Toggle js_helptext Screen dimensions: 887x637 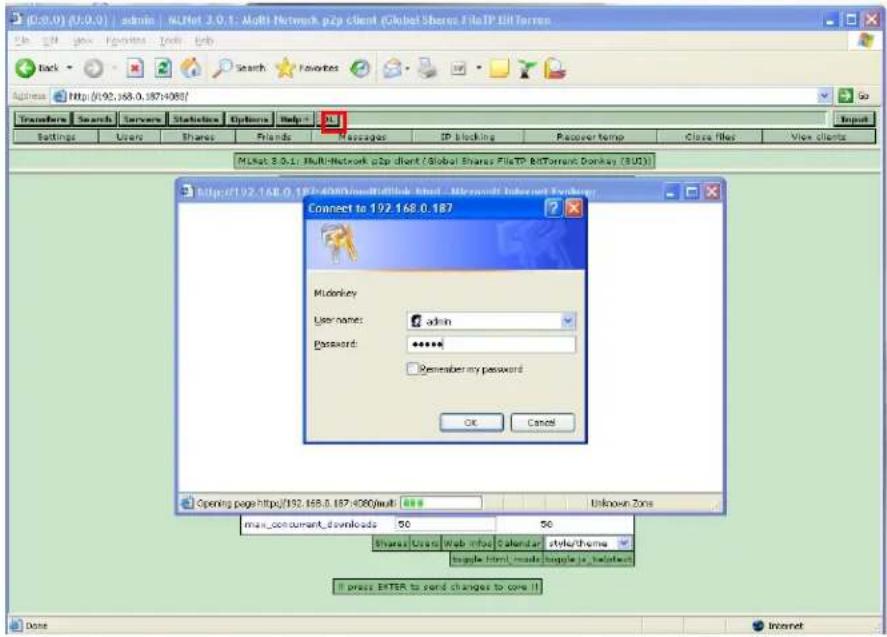(588, 559)
